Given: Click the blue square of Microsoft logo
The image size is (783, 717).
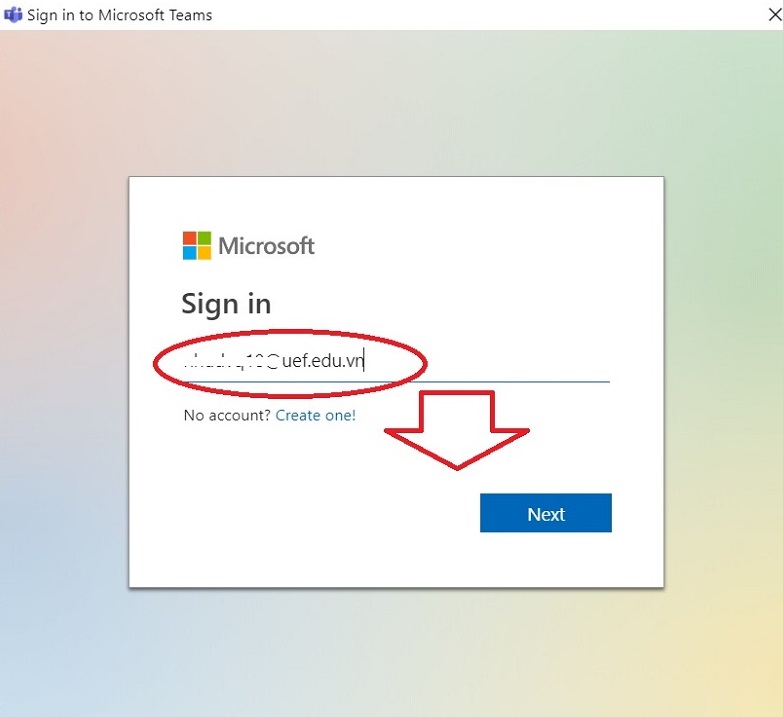Looking at the screenshot, I should 189,253.
